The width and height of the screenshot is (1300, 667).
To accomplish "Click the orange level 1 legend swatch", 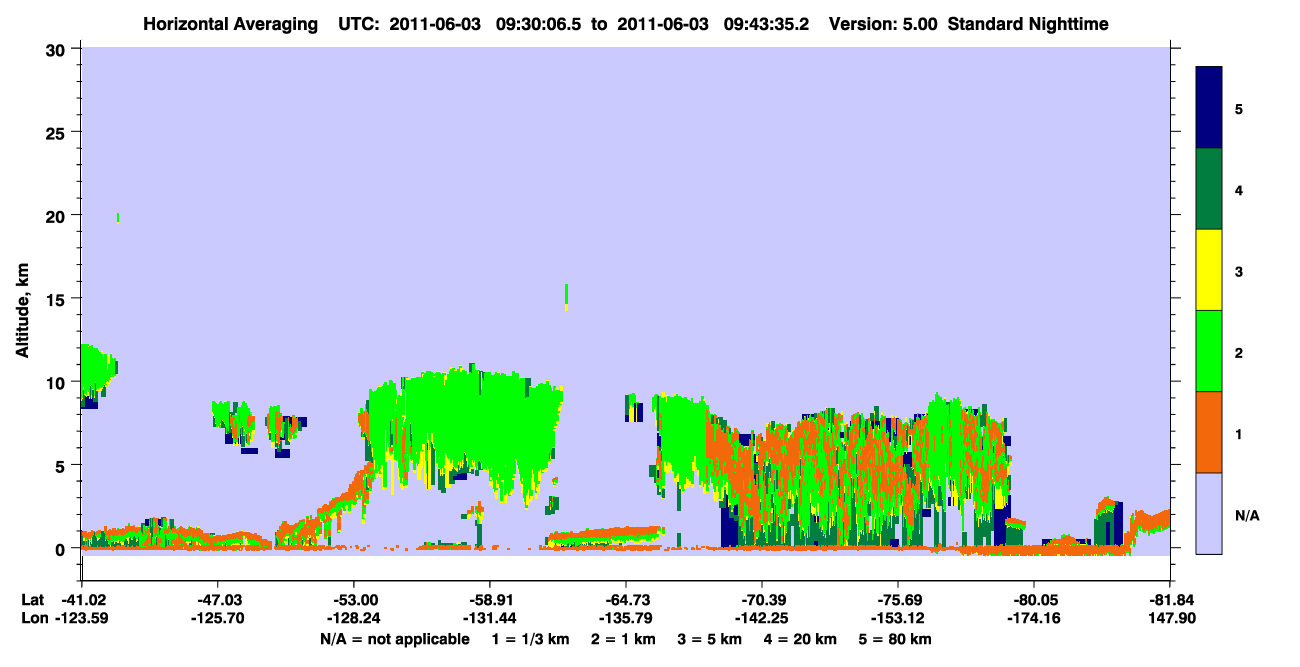I will click(1209, 432).
